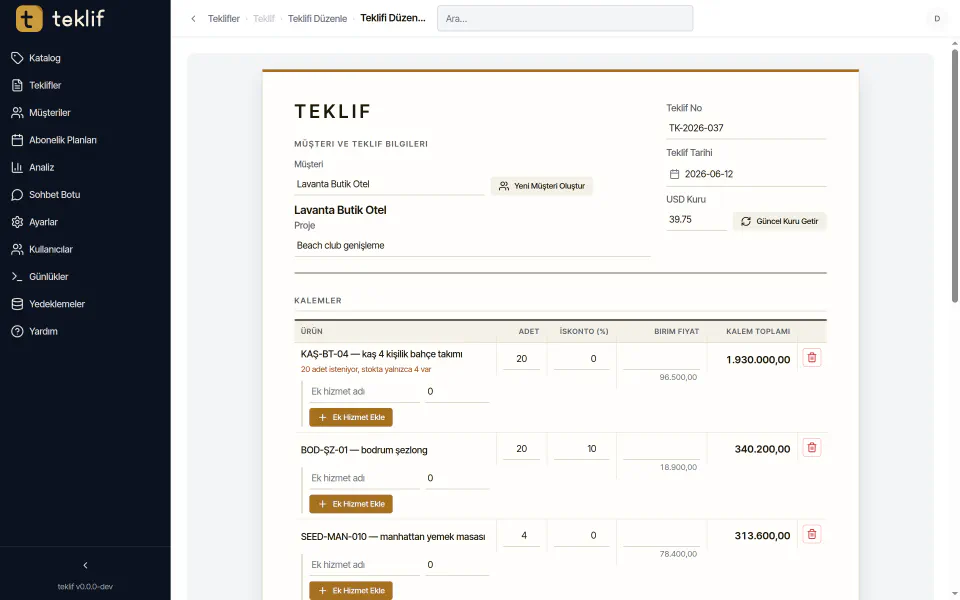Image resolution: width=960 pixels, height=600 pixels.
Task: Click Ek hizmet adı field under SEED-MAN-010
Action: (x=365, y=565)
